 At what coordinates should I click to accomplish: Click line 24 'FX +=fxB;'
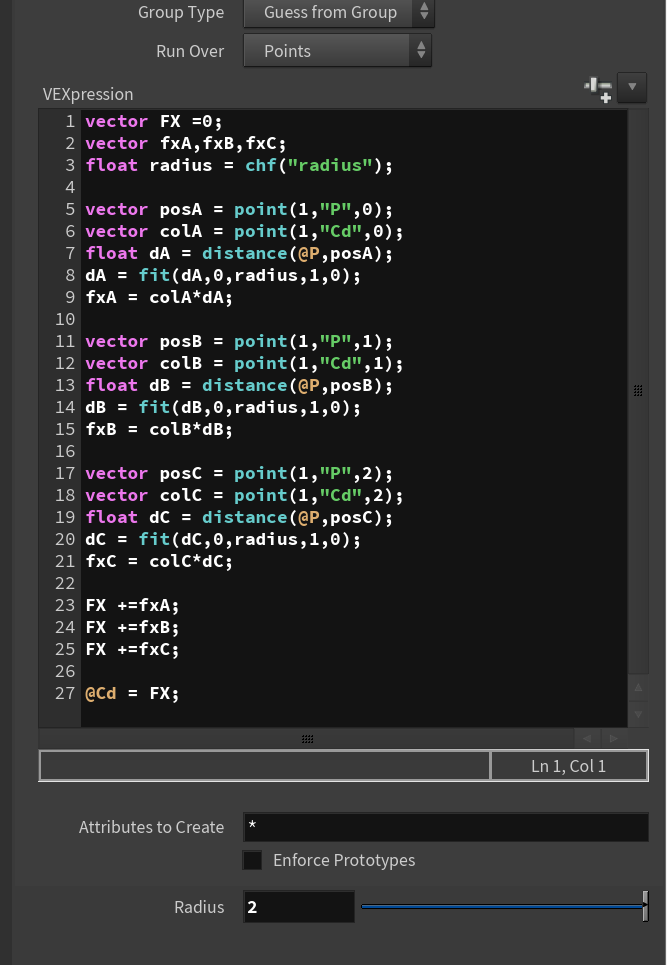pos(132,627)
